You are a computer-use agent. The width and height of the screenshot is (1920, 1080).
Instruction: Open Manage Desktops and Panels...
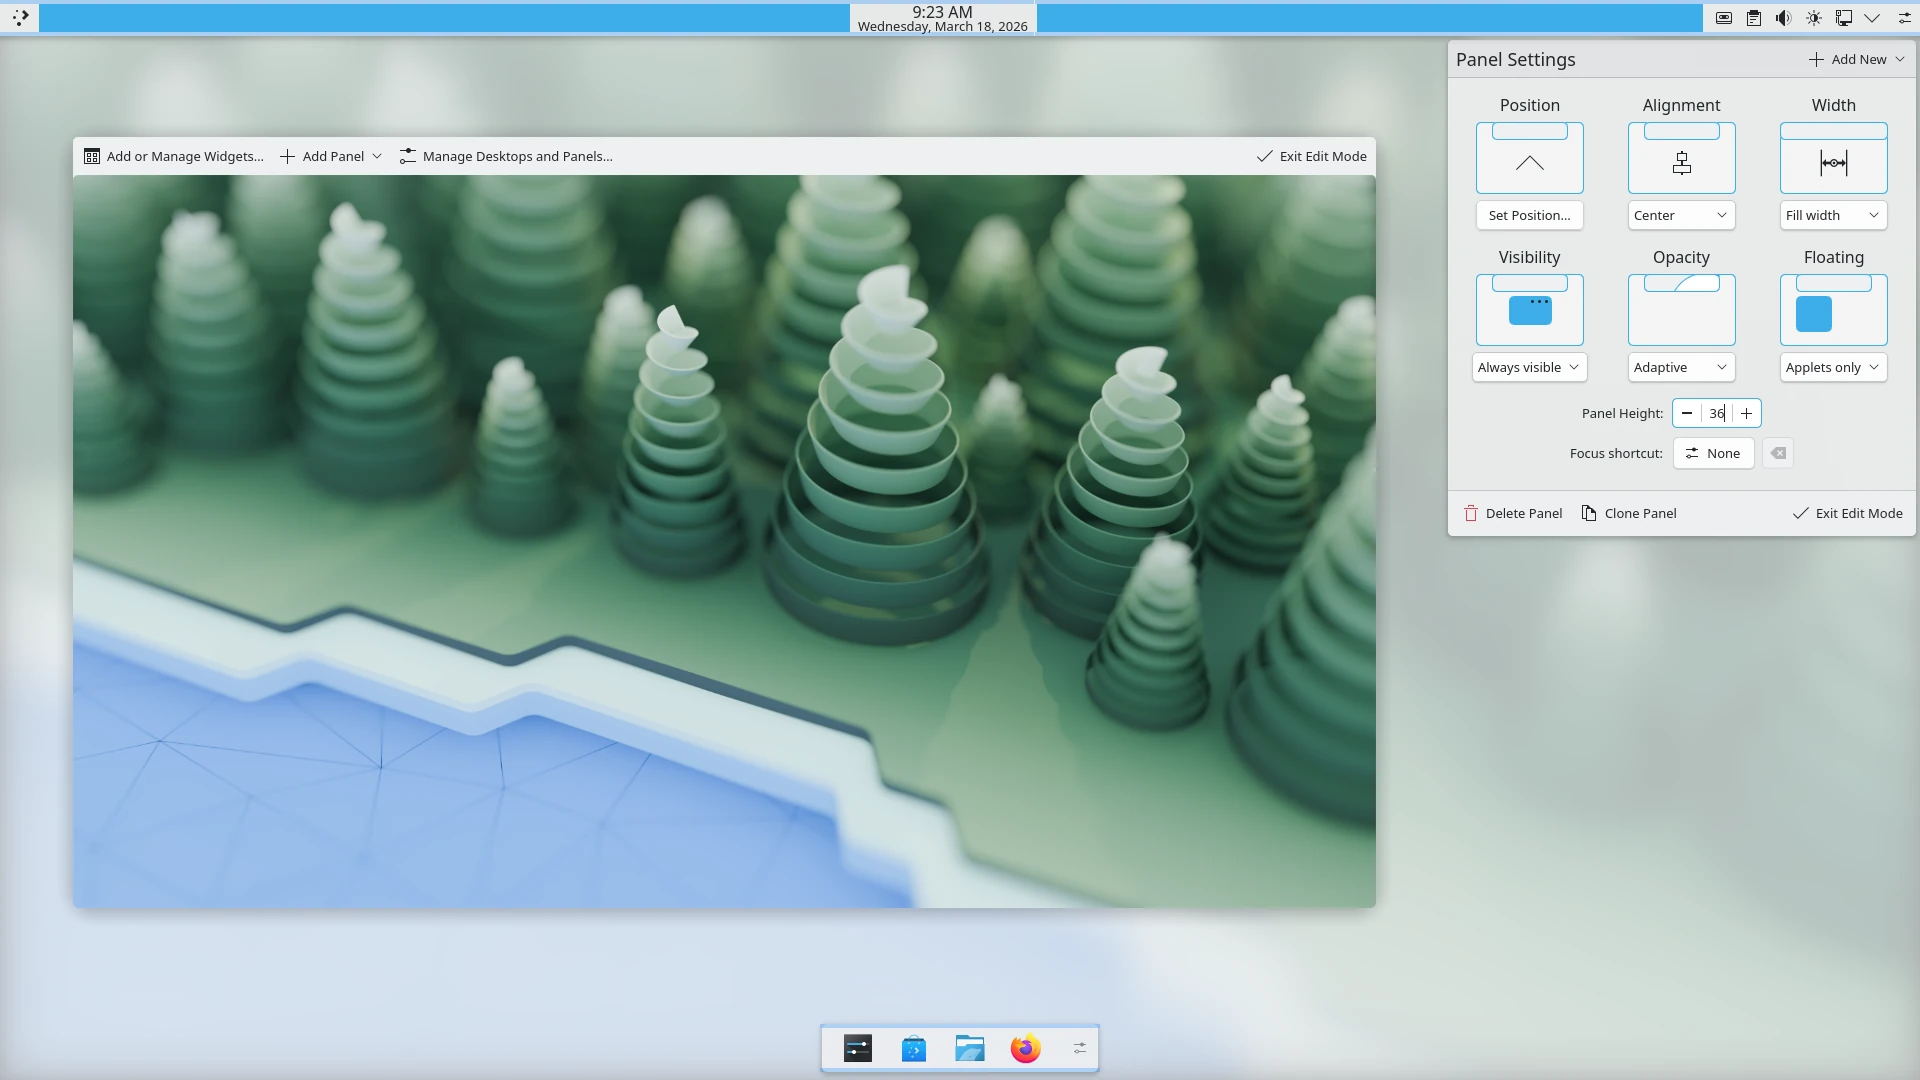click(506, 156)
